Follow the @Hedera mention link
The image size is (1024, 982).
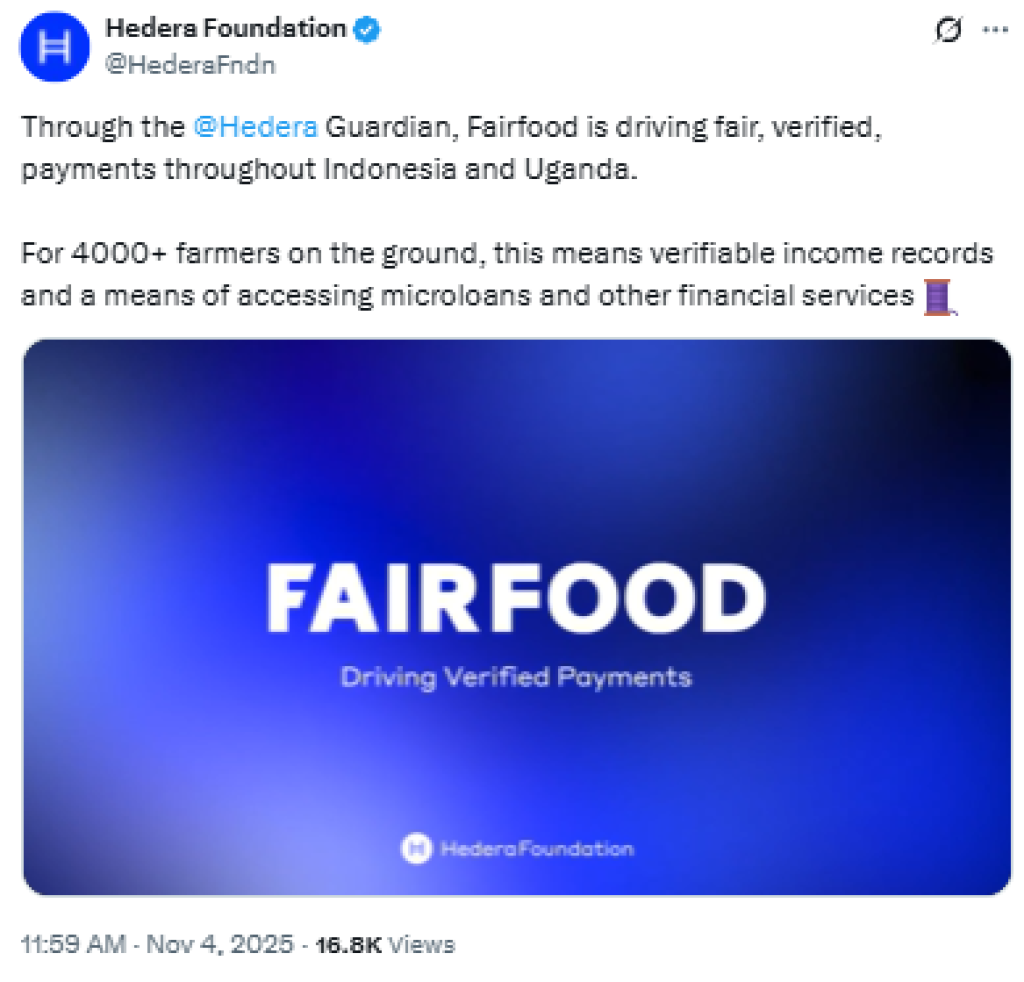click(x=255, y=127)
